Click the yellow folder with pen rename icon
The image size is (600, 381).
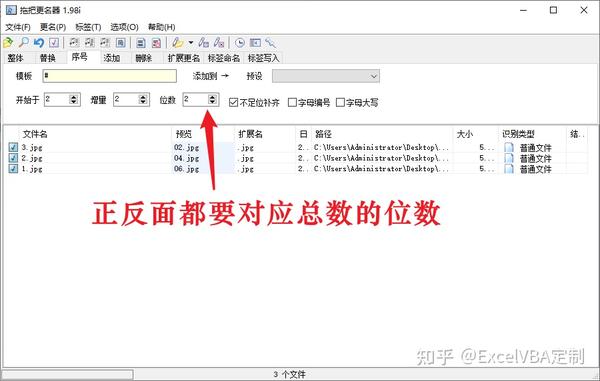[178, 43]
